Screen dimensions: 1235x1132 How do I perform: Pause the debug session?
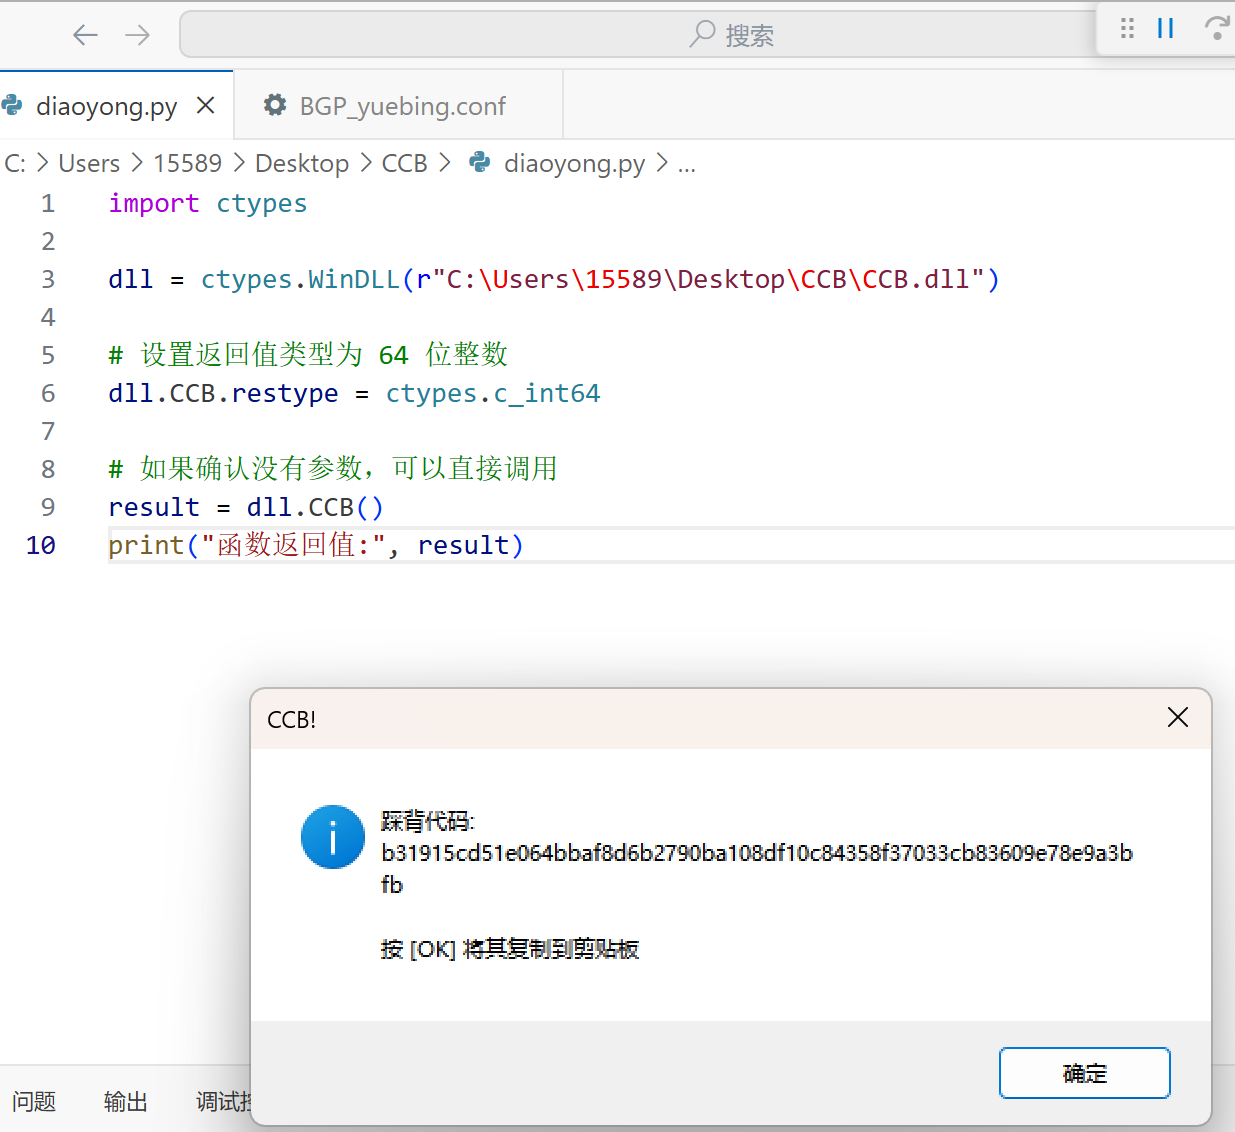coord(1165,28)
